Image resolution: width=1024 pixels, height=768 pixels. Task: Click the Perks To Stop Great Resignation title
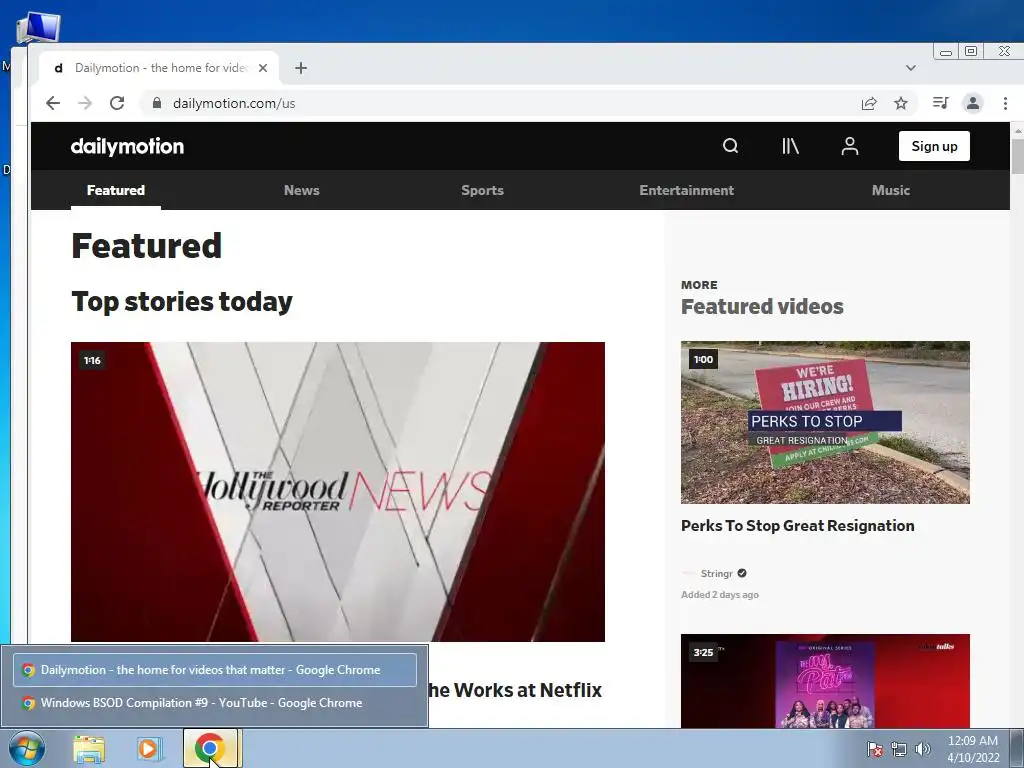[797, 526]
